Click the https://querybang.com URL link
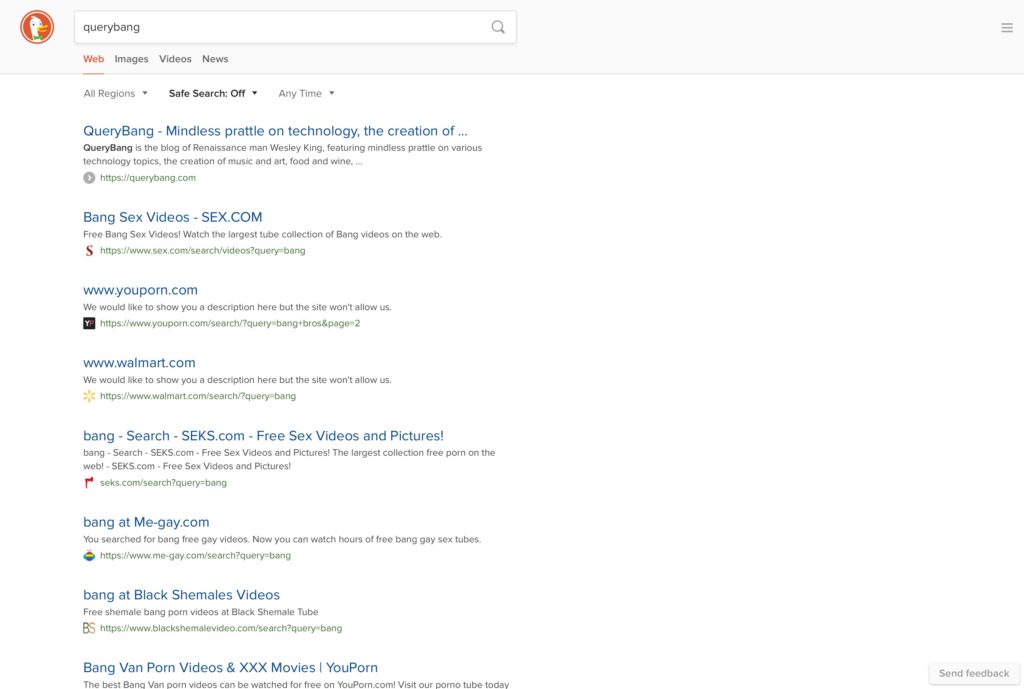 pos(148,178)
